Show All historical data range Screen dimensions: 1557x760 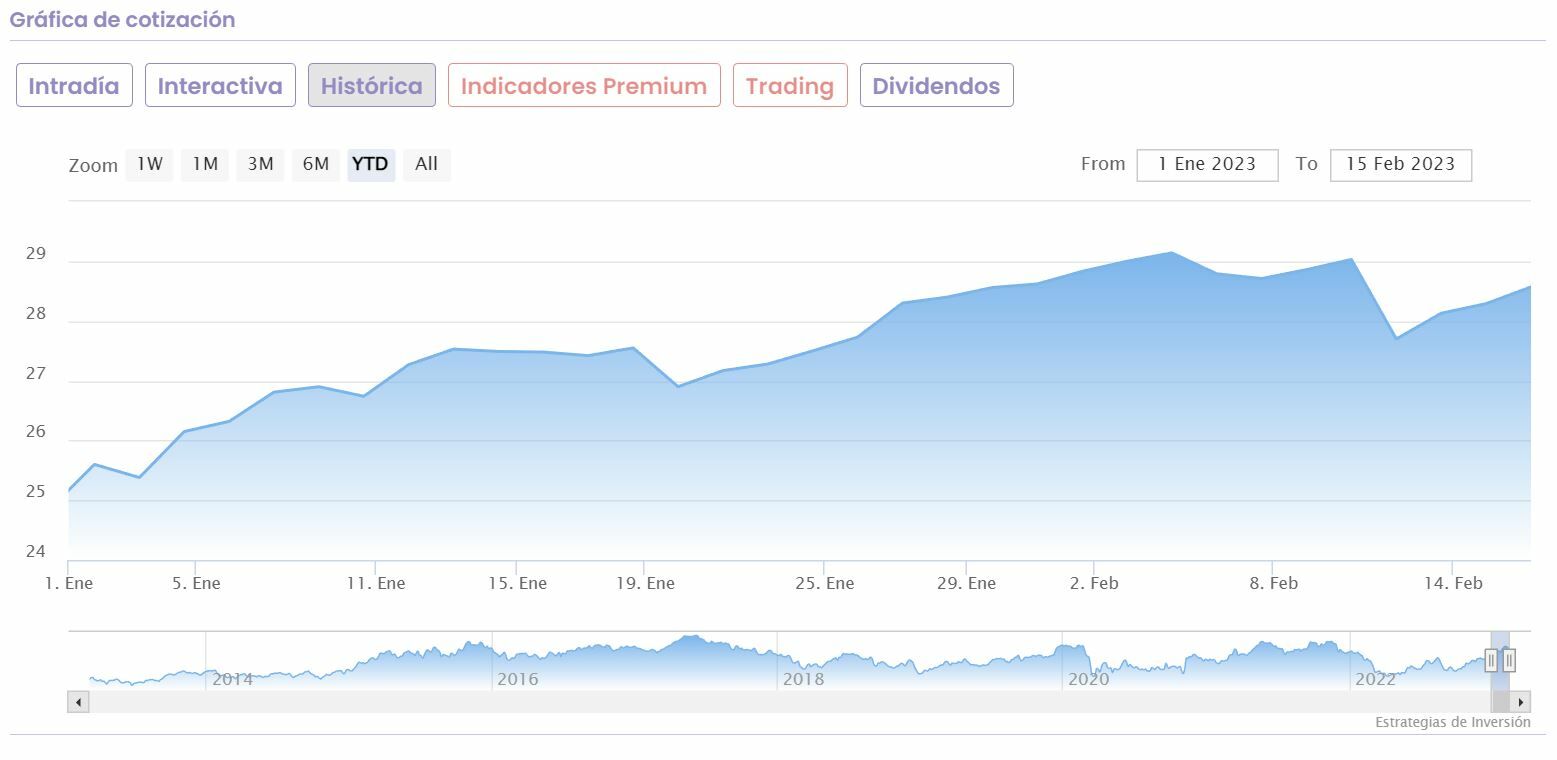pos(427,164)
